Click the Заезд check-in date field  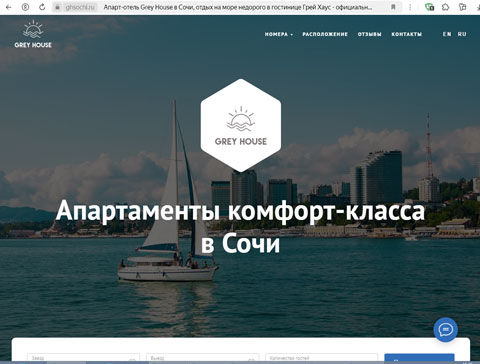(83, 358)
